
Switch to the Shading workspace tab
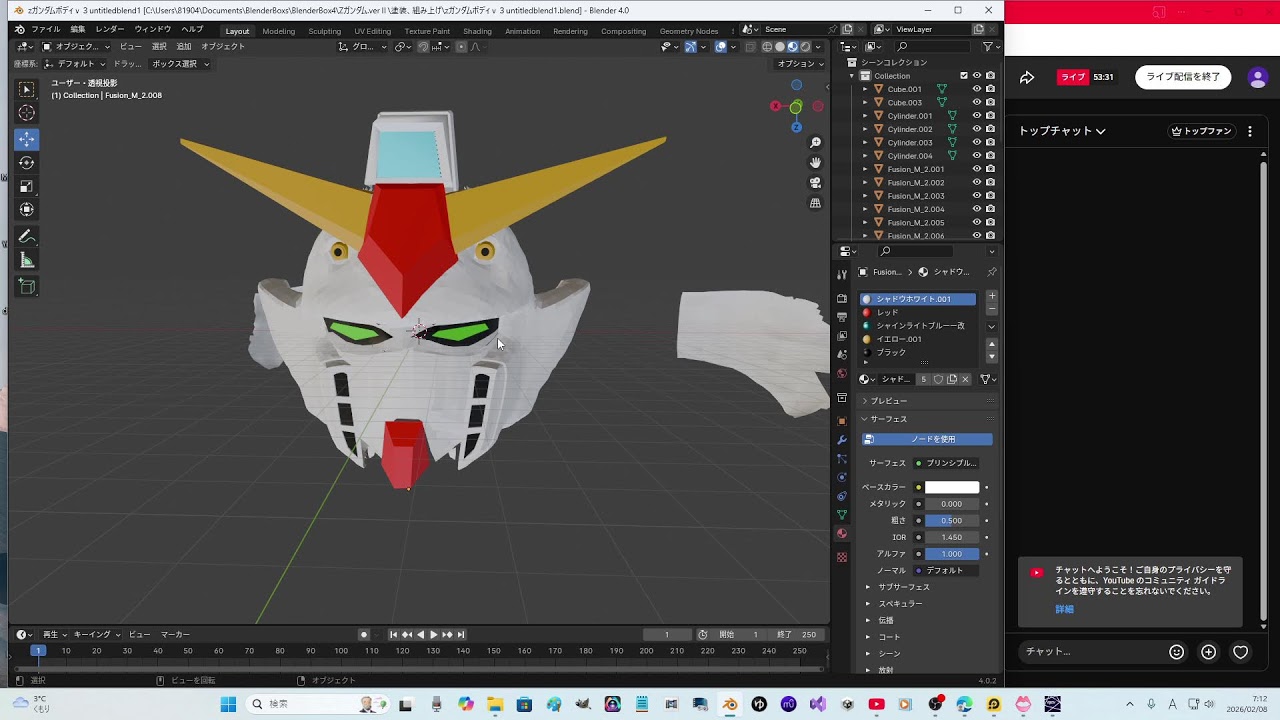477,31
